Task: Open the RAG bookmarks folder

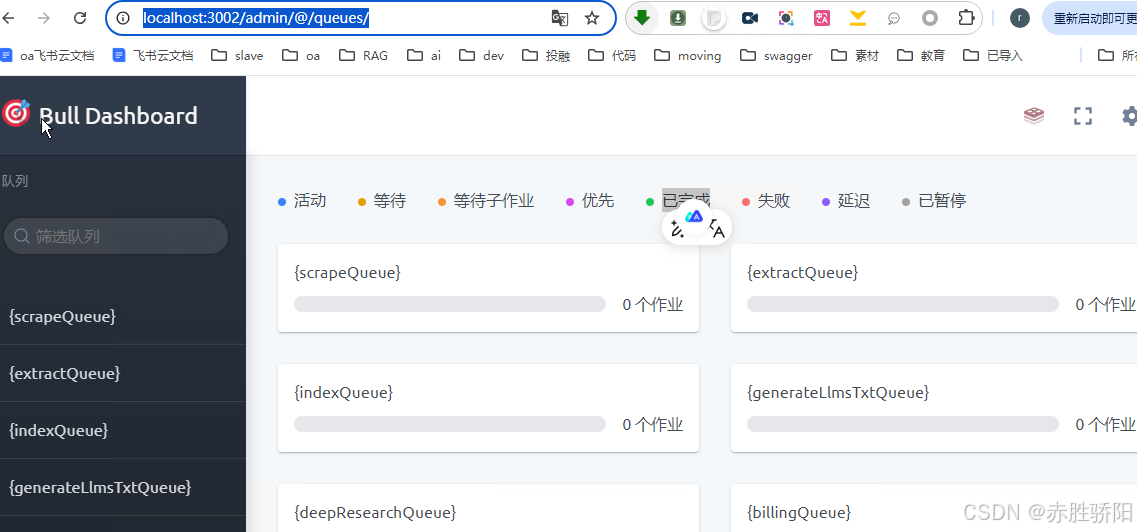Action: 363,55
